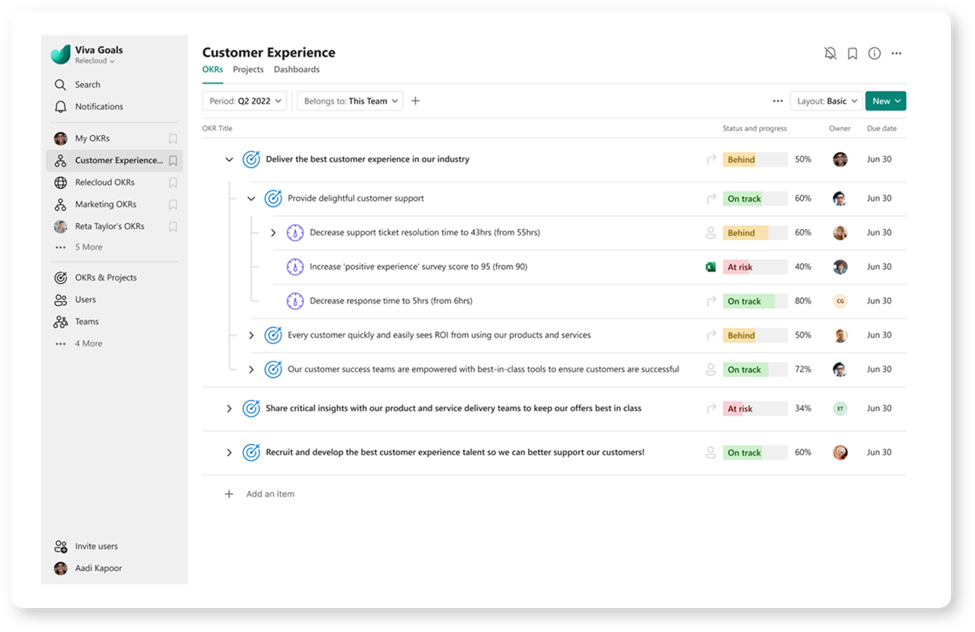Switch to the Dashboards tab
This screenshot has height=632, width=975.
[297, 70]
